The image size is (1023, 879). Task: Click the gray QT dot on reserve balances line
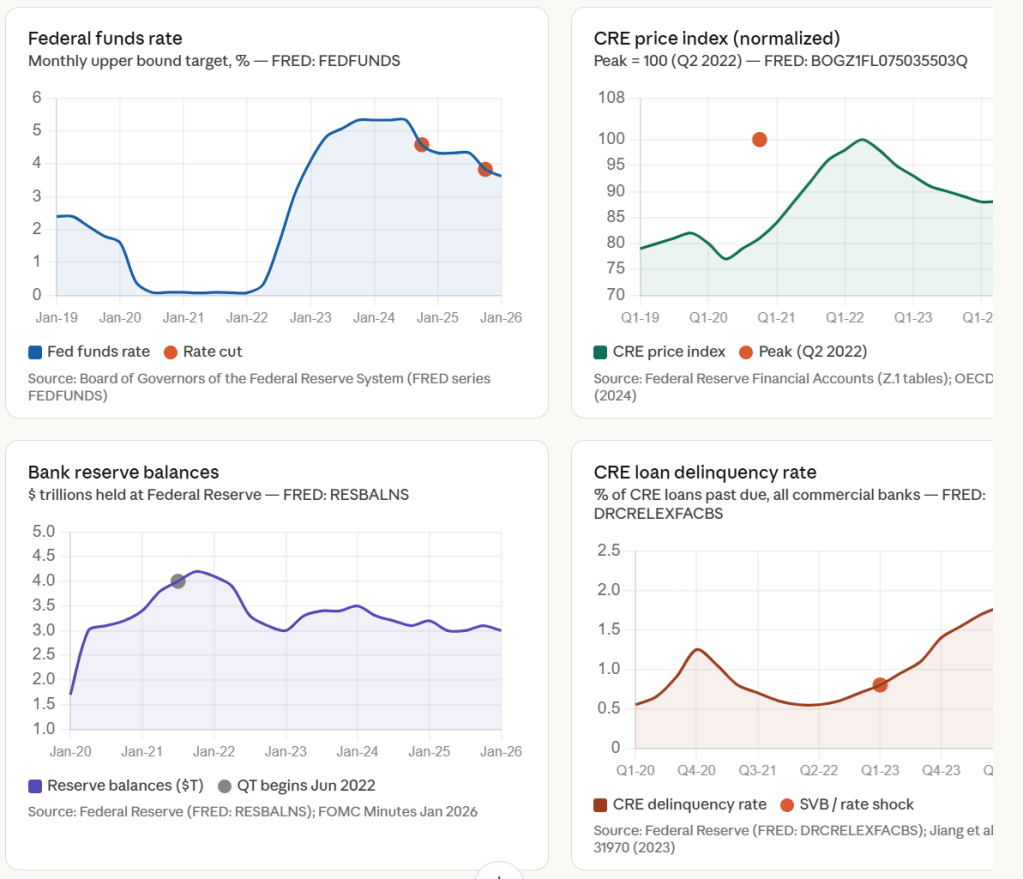[178, 581]
